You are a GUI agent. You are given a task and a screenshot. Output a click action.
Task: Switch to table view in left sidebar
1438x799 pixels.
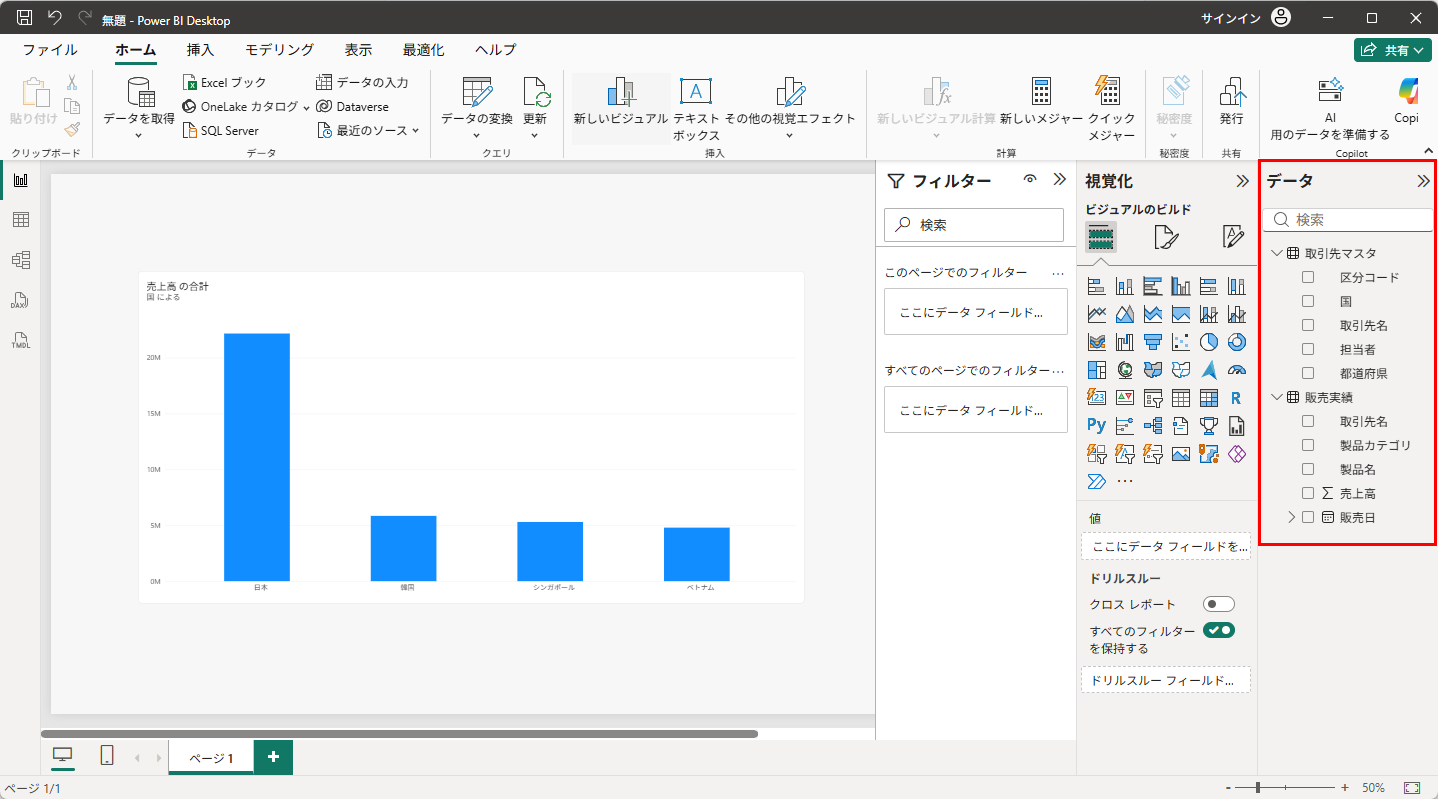(x=20, y=220)
